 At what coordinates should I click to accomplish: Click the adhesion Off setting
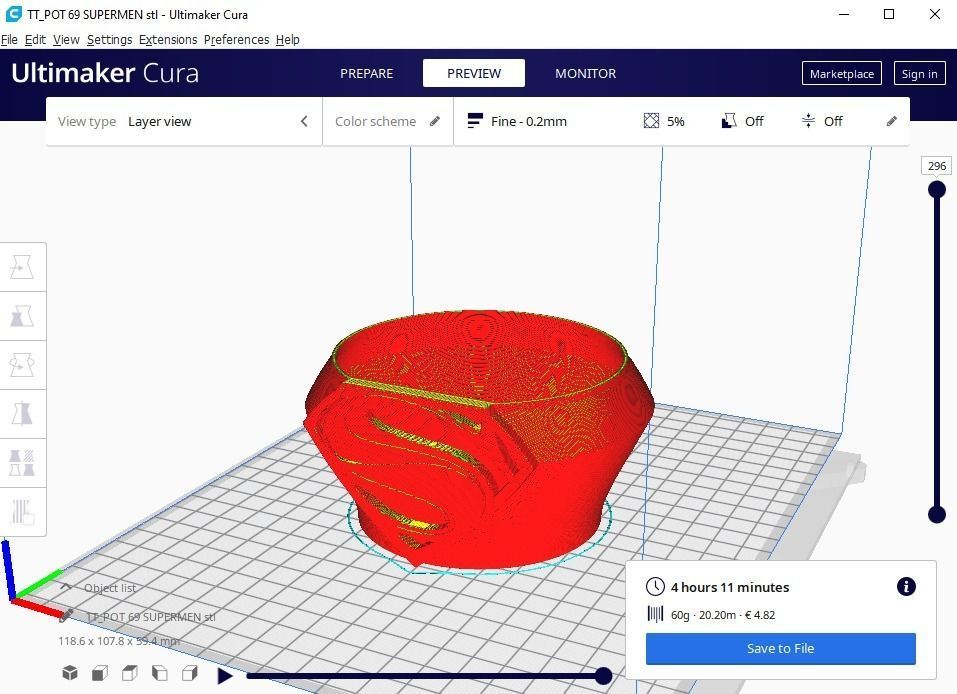pyautogui.click(x=822, y=121)
